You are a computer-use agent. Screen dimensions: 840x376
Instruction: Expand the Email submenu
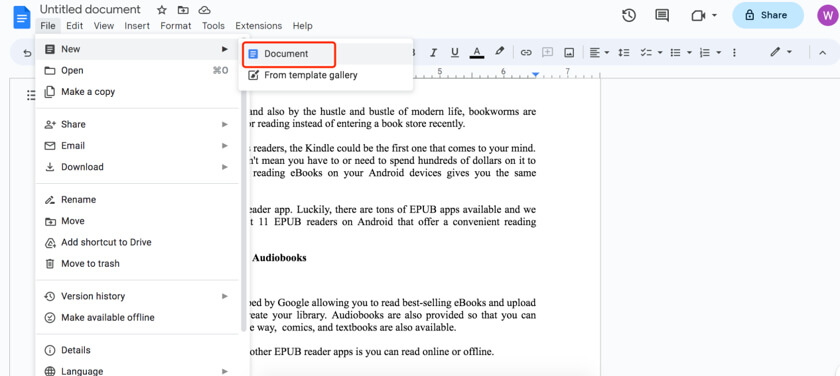pyautogui.click(x=224, y=146)
